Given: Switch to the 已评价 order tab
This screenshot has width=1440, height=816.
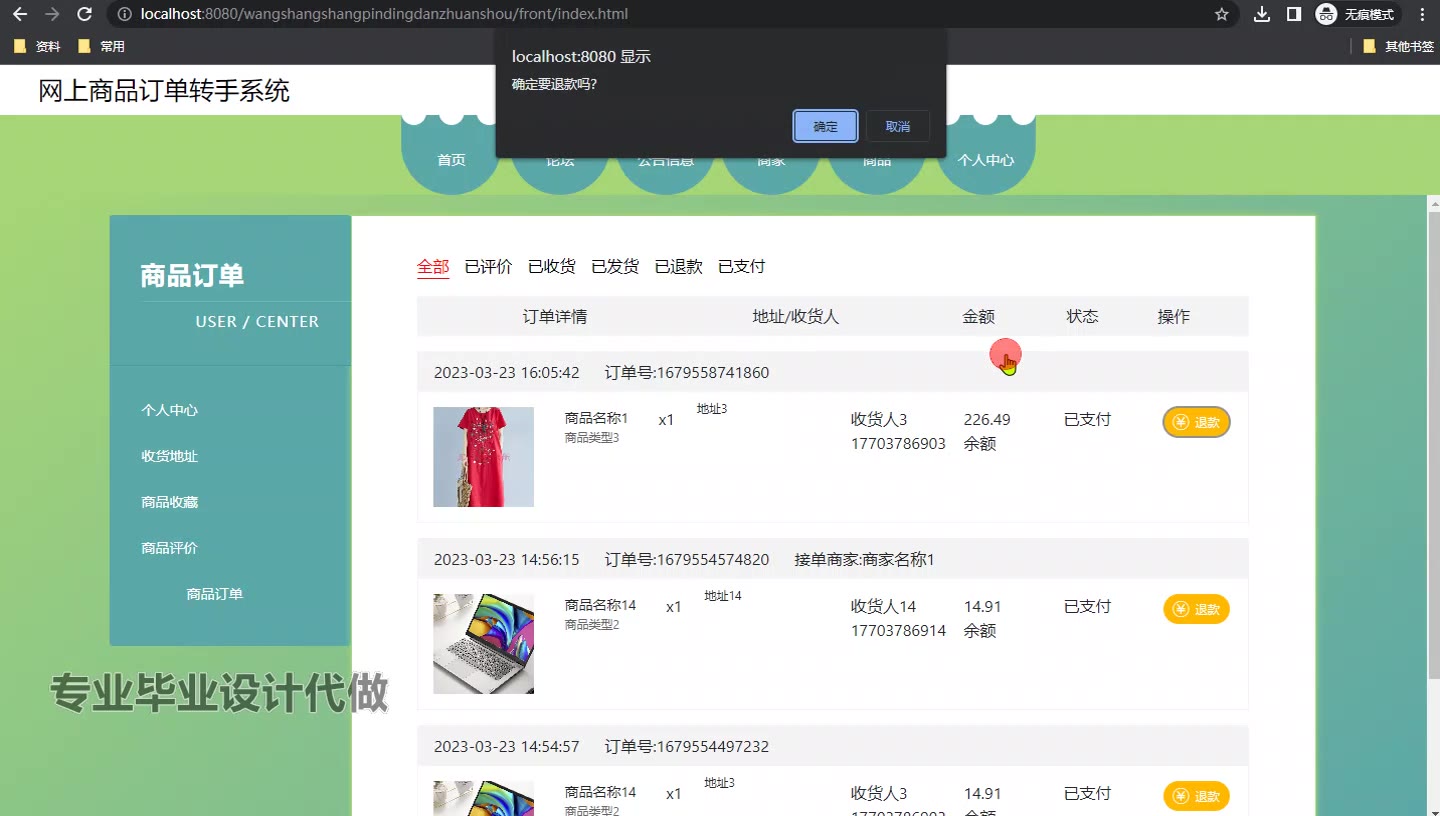Looking at the screenshot, I should pos(488,266).
